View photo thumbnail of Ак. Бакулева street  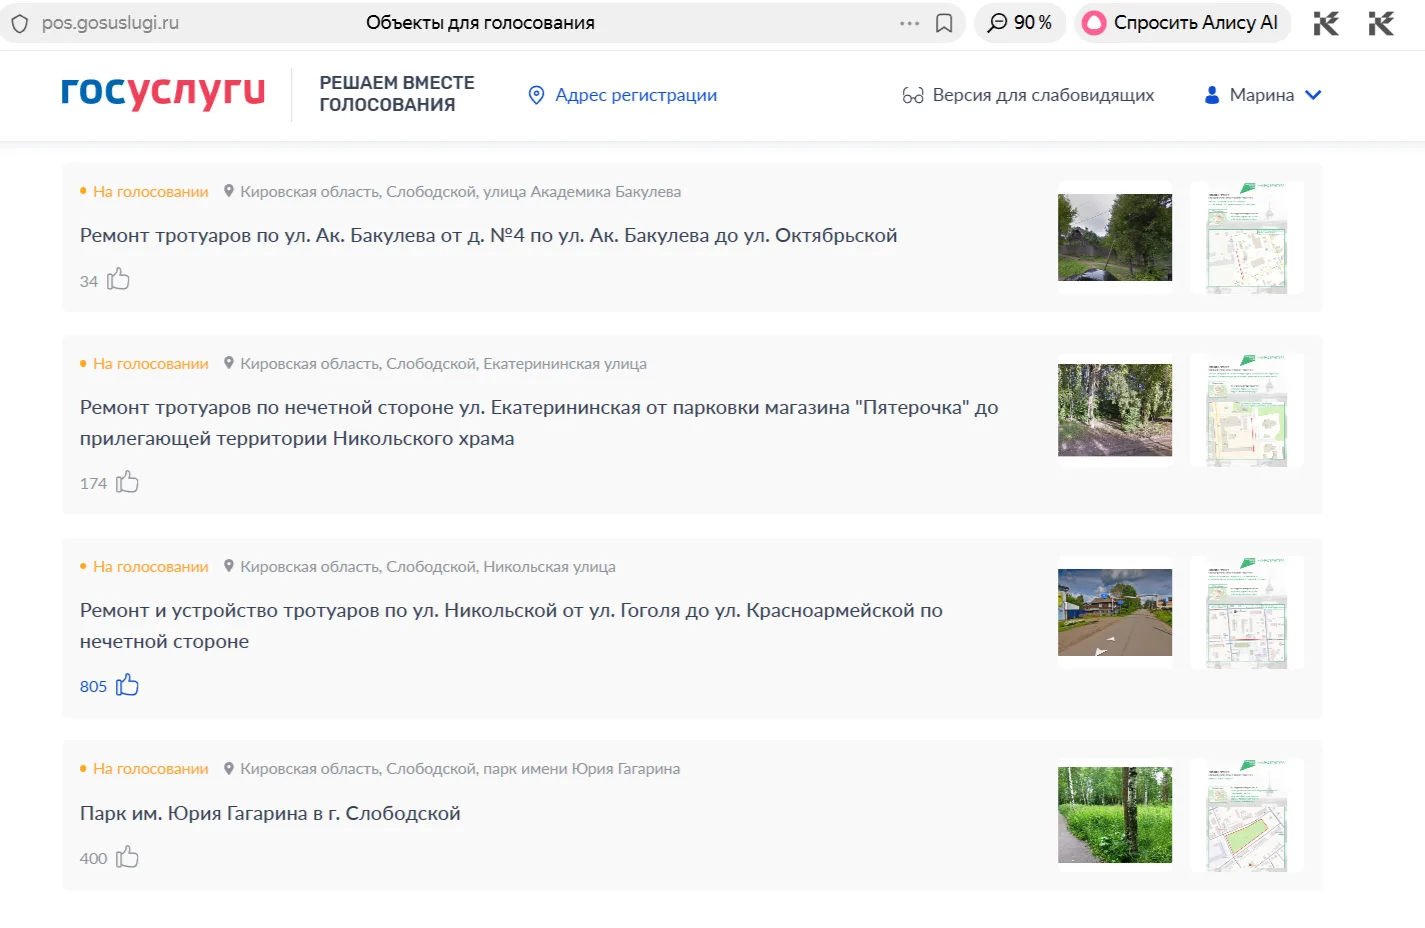tap(1115, 237)
